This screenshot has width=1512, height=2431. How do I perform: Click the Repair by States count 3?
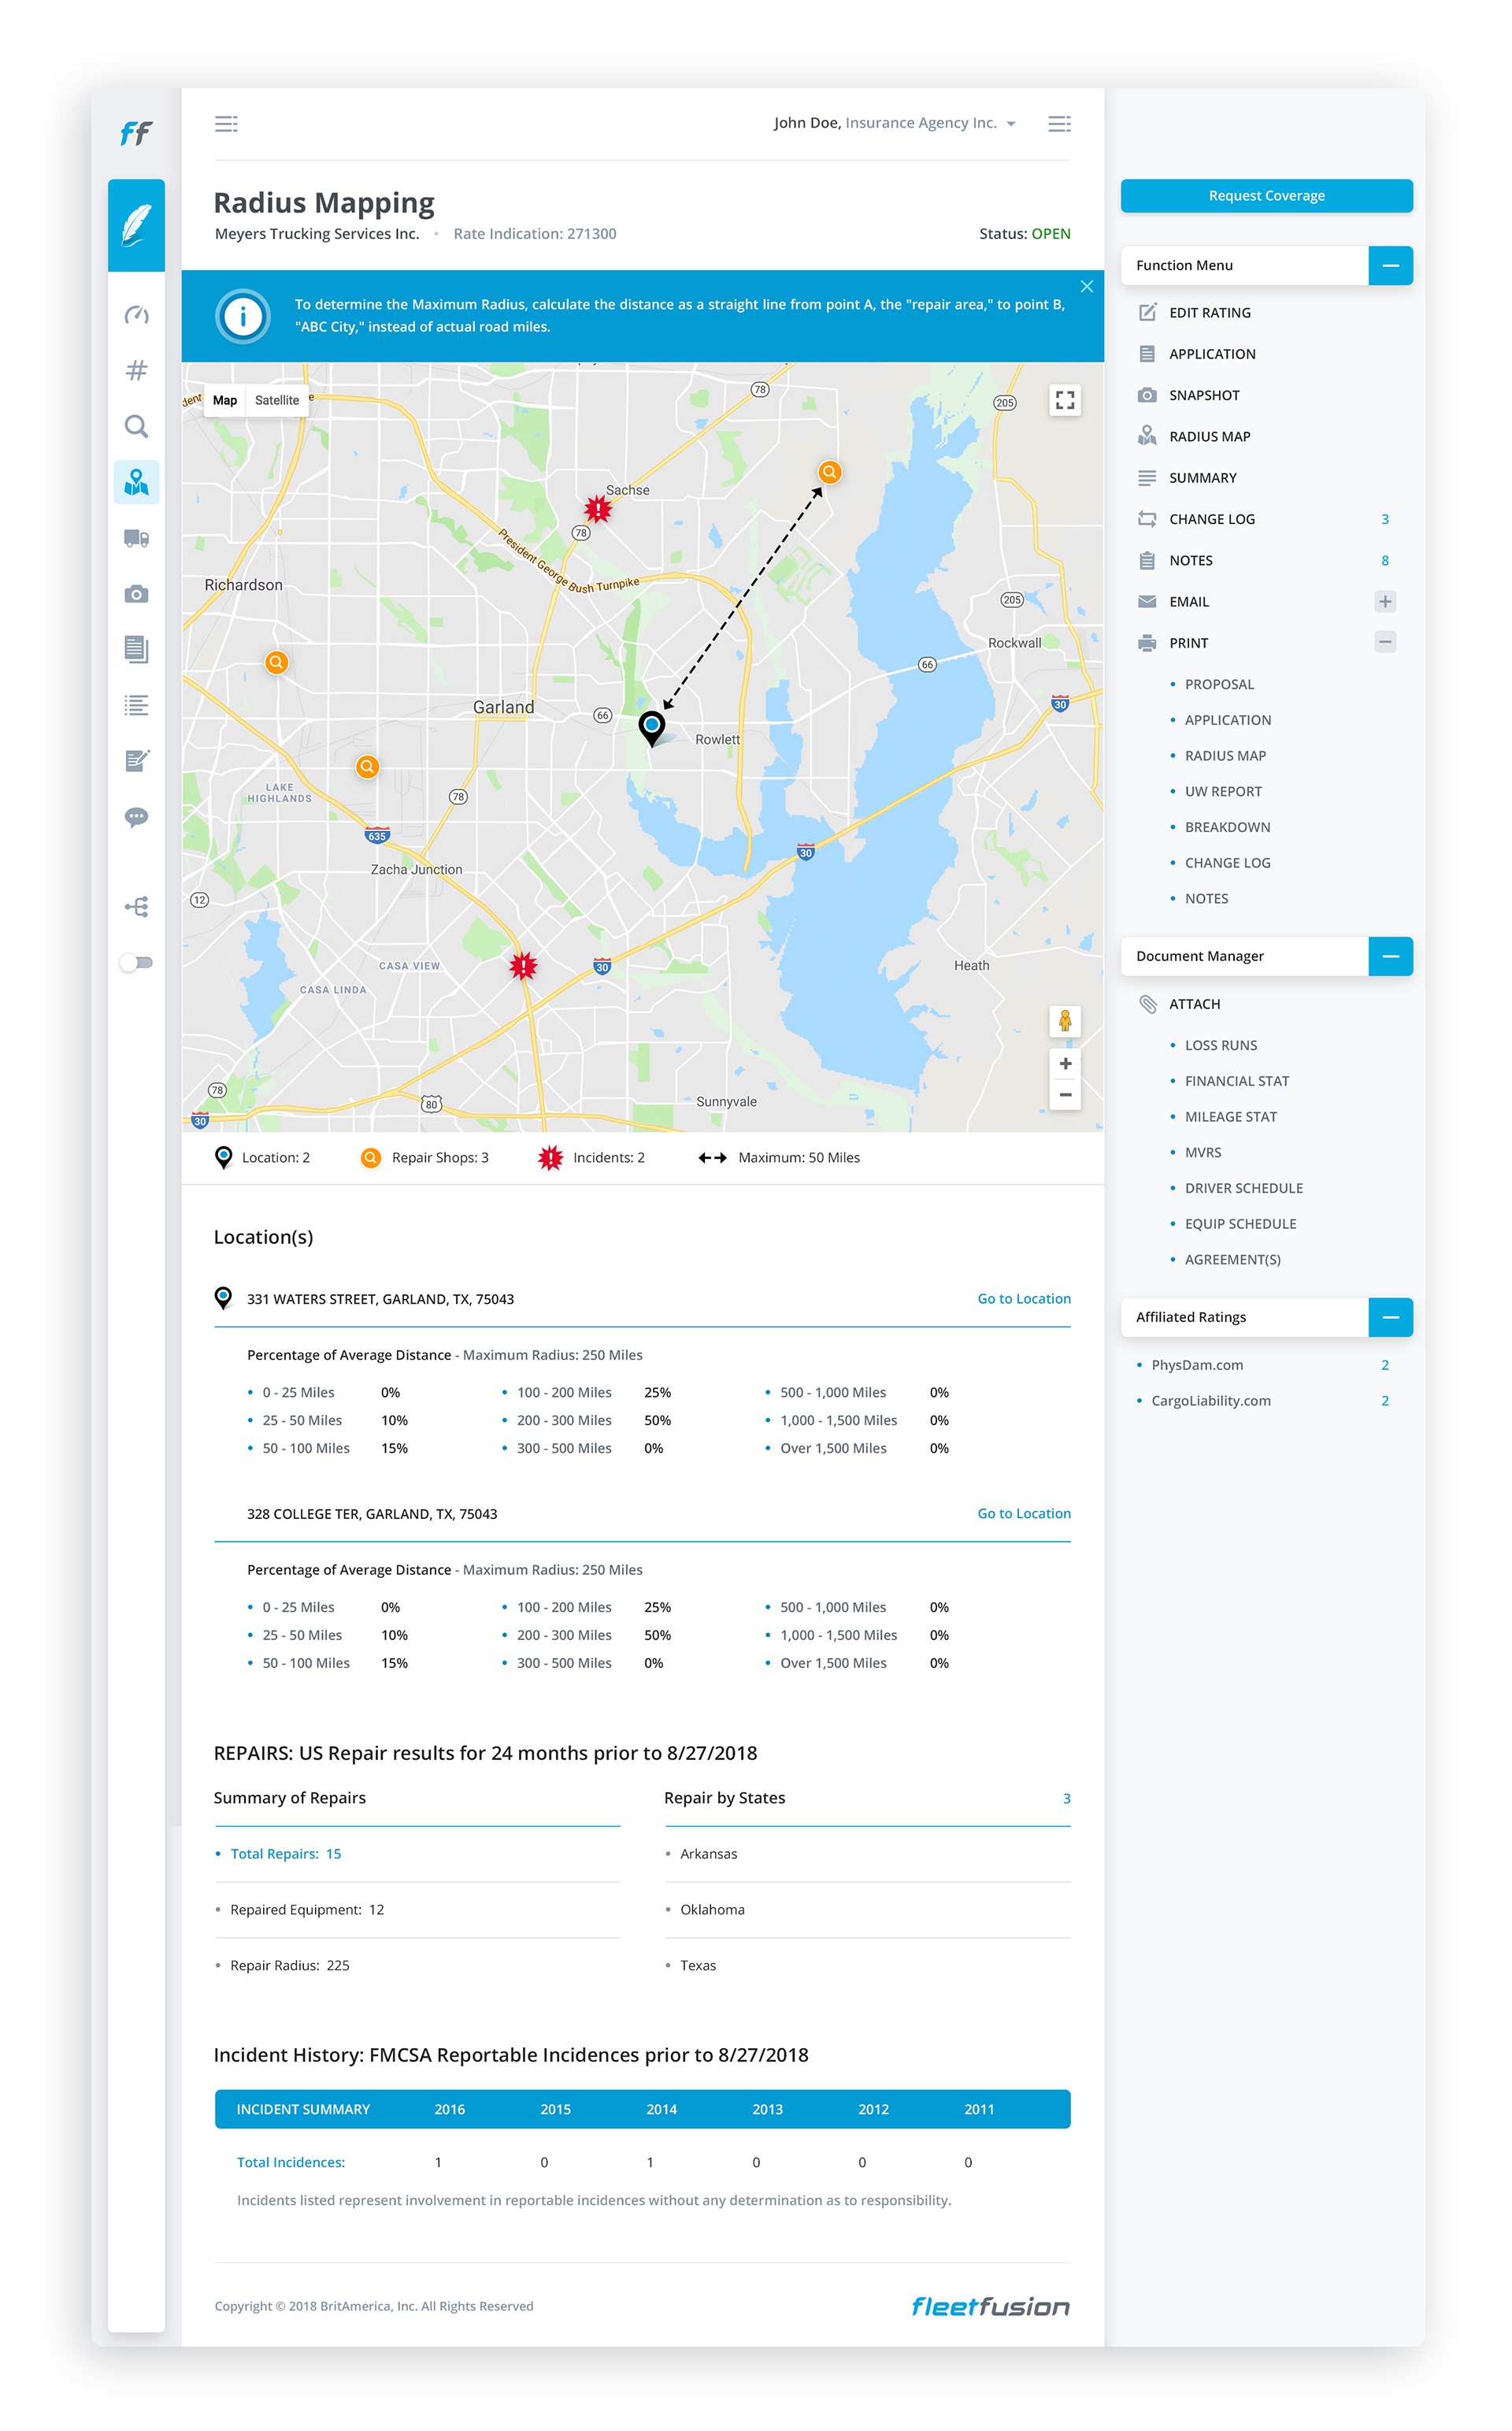[x=1066, y=1798]
